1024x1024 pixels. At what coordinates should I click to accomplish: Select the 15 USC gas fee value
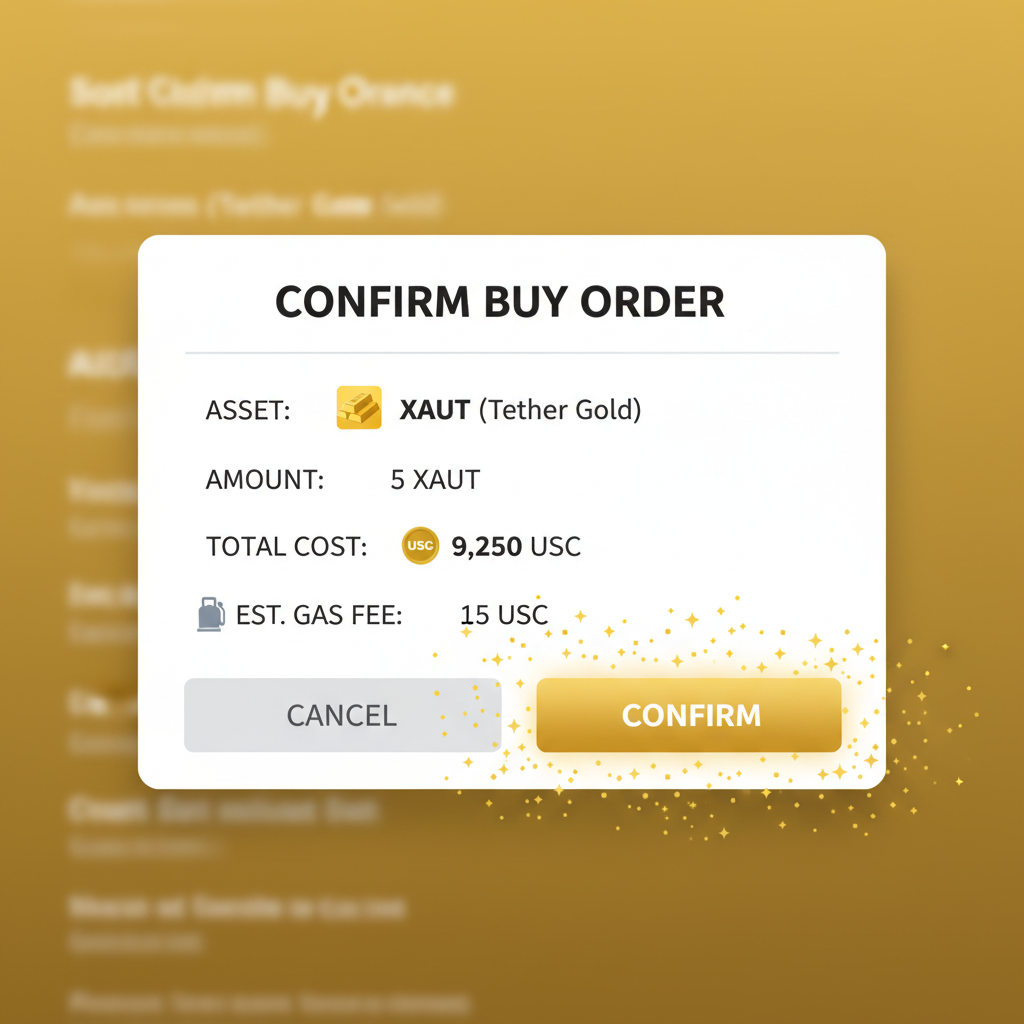click(x=504, y=614)
